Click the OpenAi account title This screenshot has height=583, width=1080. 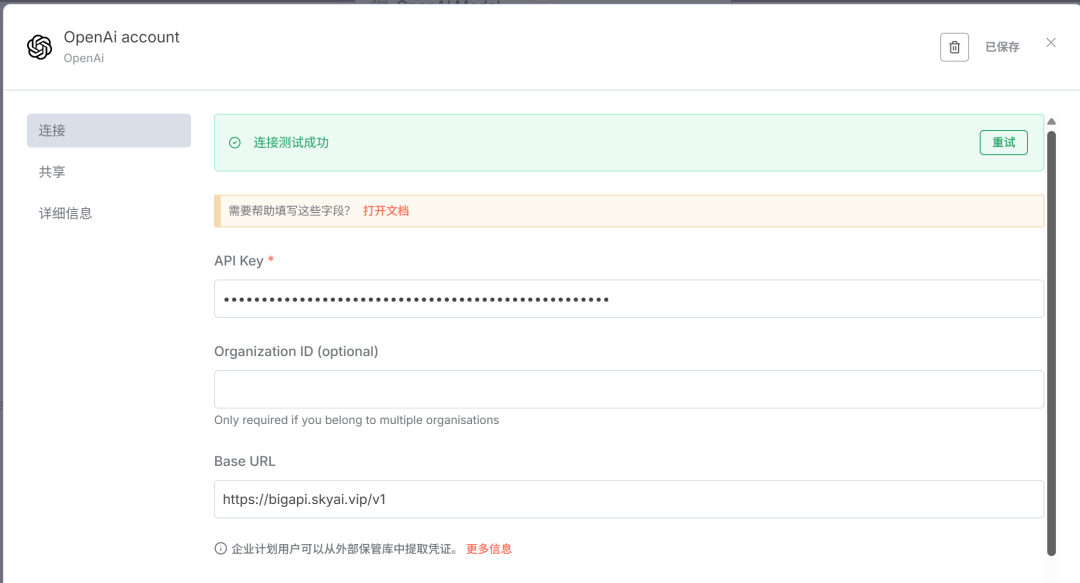pos(121,37)
